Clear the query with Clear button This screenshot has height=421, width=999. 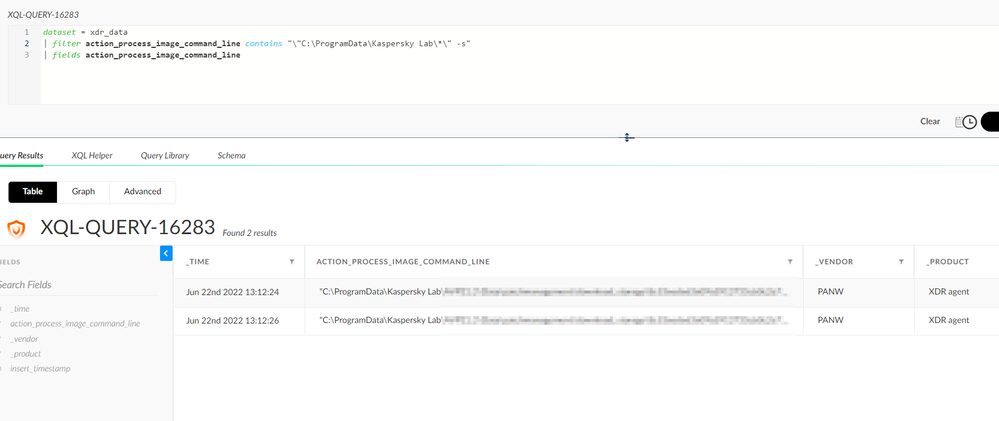tap(930, 122)
